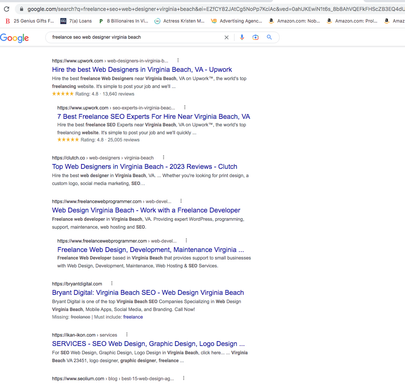Screen dimensions: 405x384
Task: Open 7 Best Freelance SEO Experts link
Action: click(x=154, y=117)
